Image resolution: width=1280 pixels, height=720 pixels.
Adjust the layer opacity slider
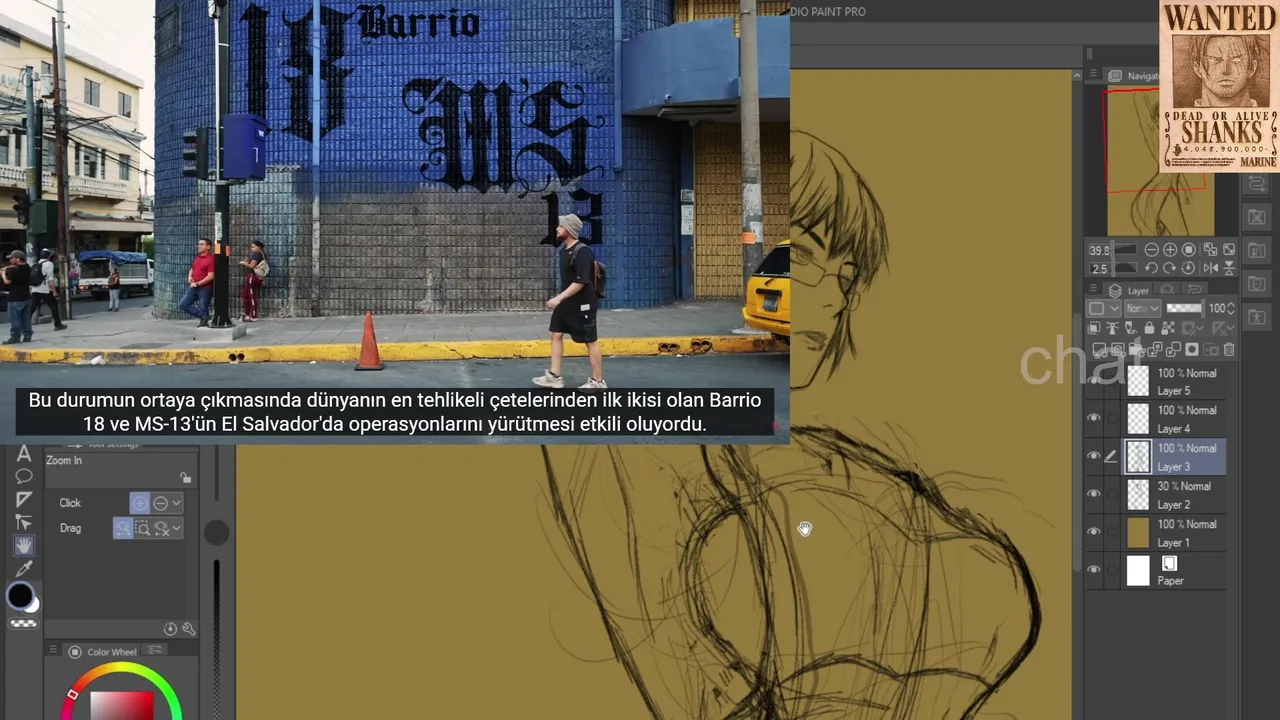coord(1184,309)
